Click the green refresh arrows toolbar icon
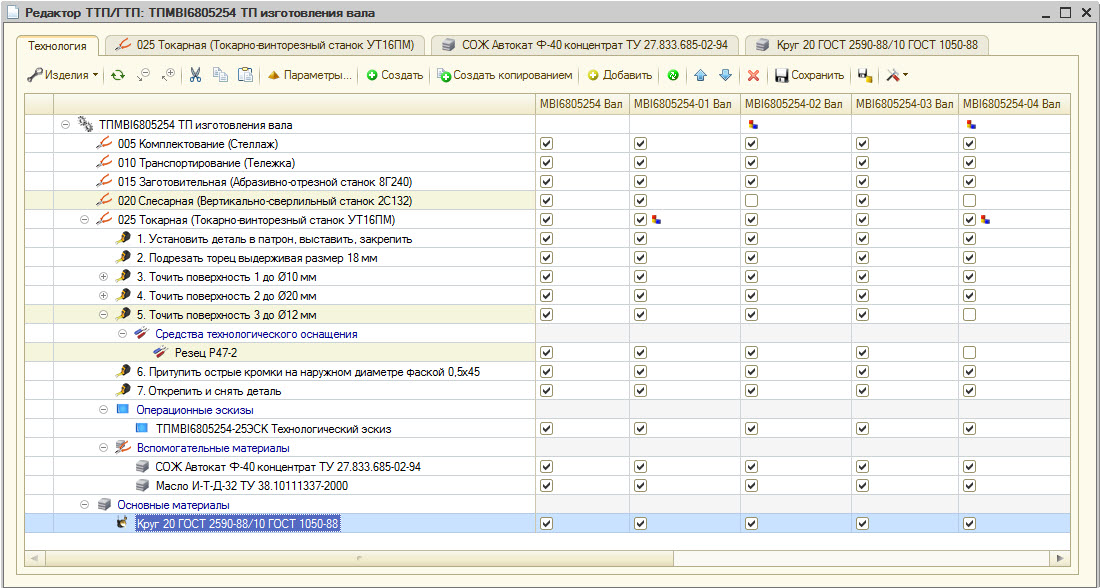Viewport: 1100px width, 588px height. pyautogui.click(x=118, y=75)
